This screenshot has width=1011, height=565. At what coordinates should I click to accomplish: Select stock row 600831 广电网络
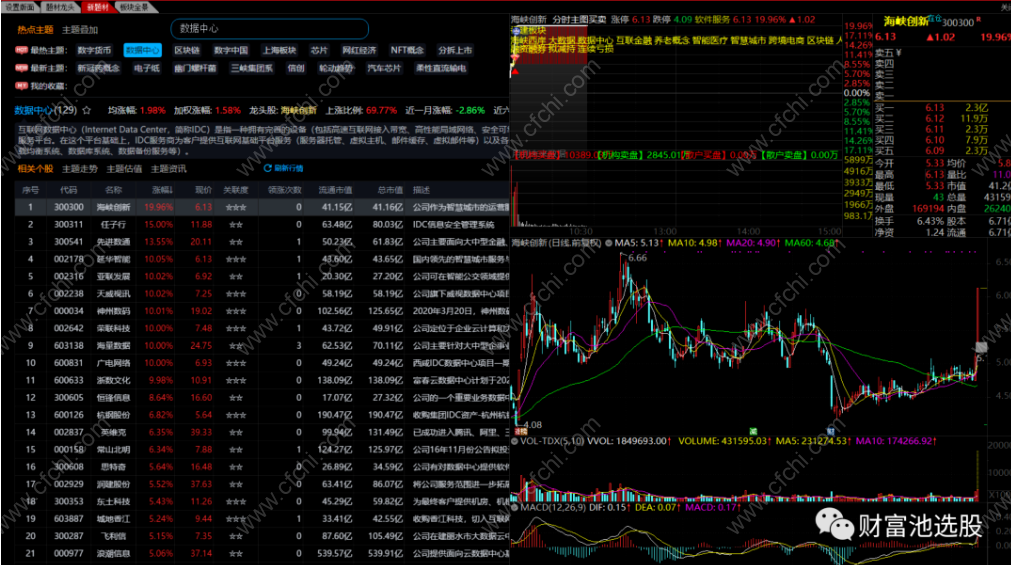[262, 363]
